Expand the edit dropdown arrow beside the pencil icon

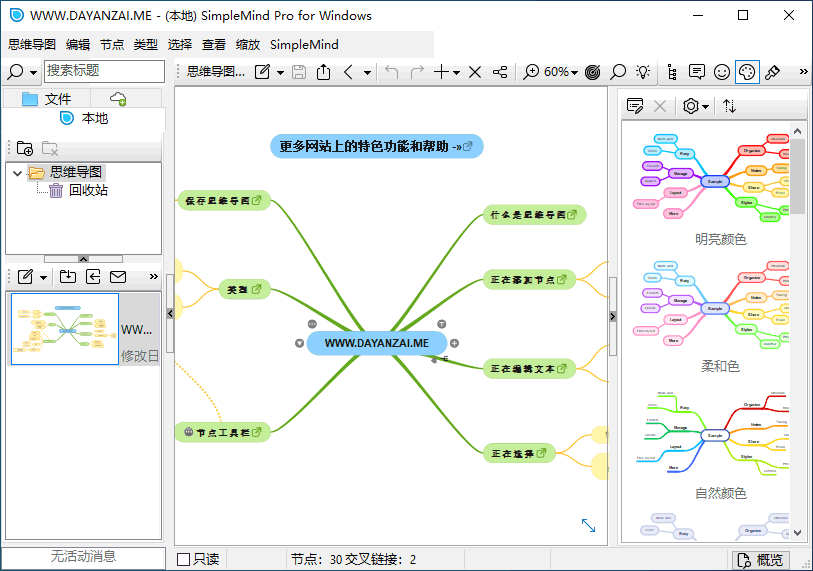[280, 73]
